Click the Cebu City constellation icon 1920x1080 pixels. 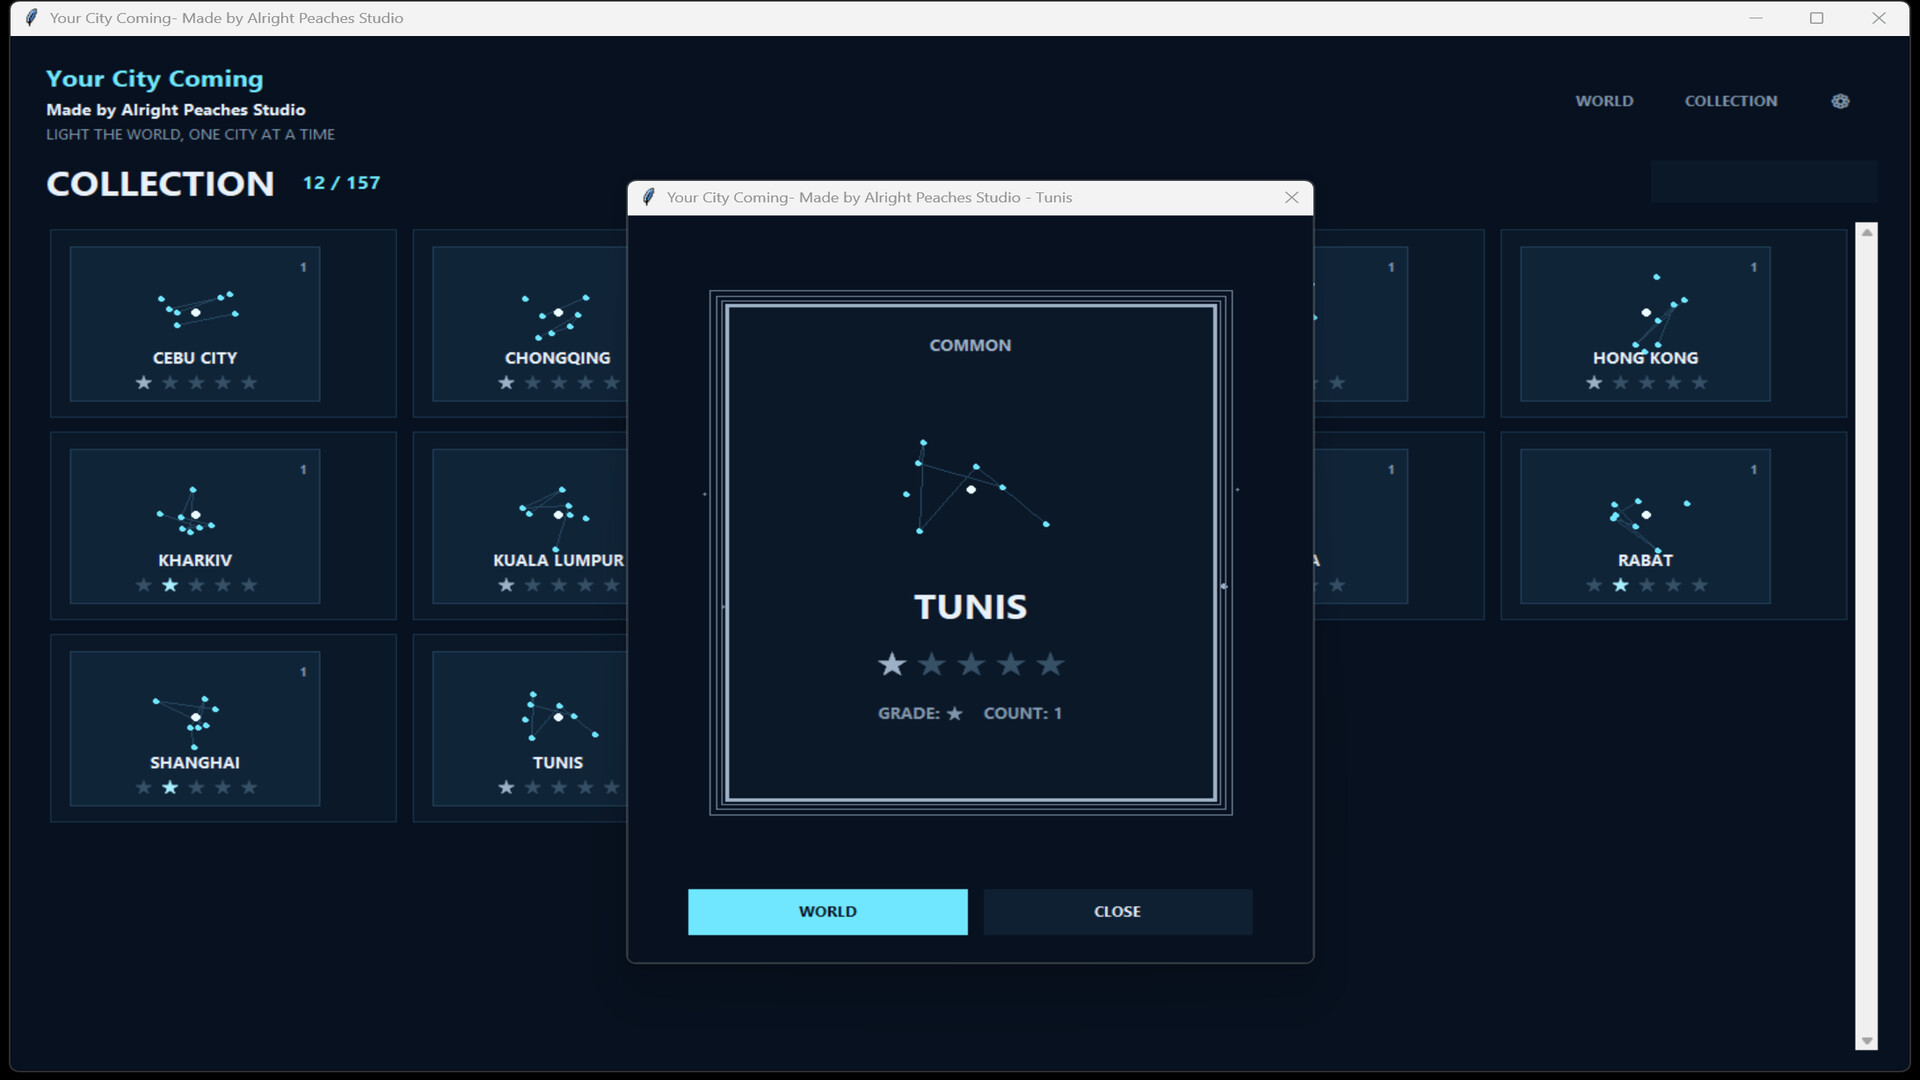(x=198, y=309)
